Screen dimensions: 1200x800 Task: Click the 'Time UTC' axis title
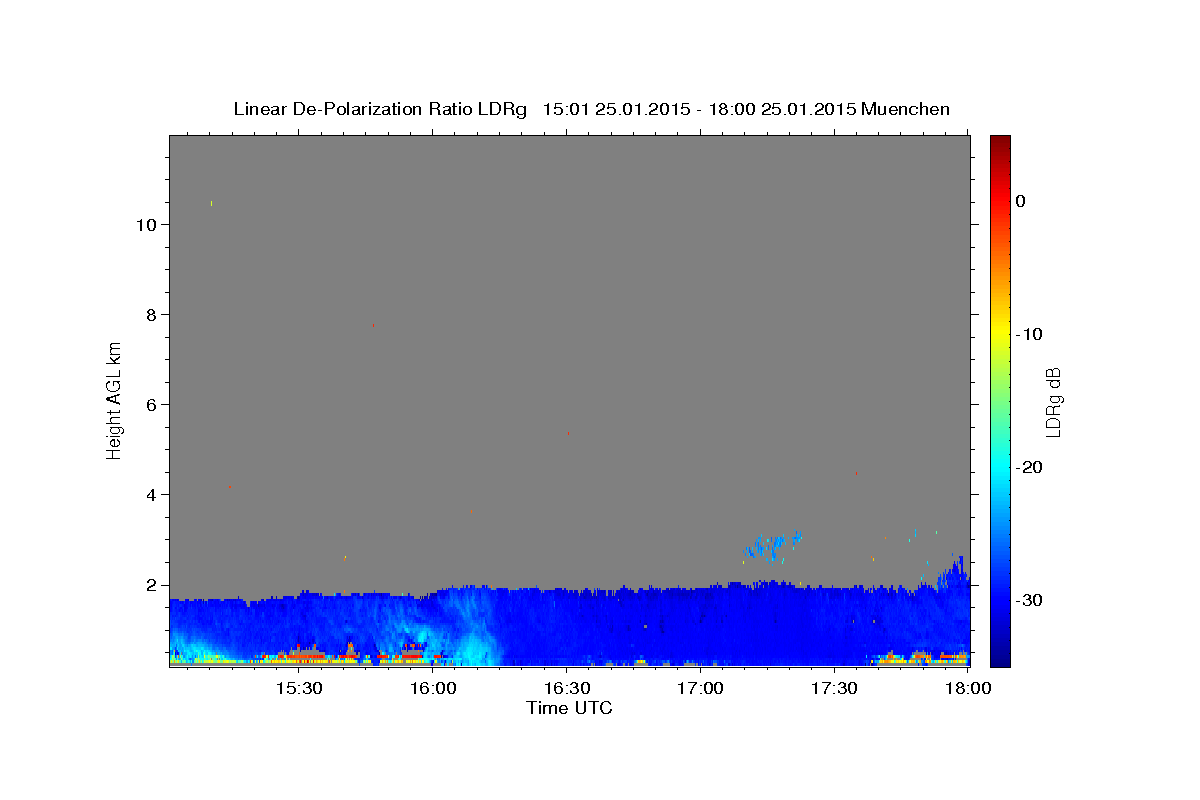click(569, 708)
